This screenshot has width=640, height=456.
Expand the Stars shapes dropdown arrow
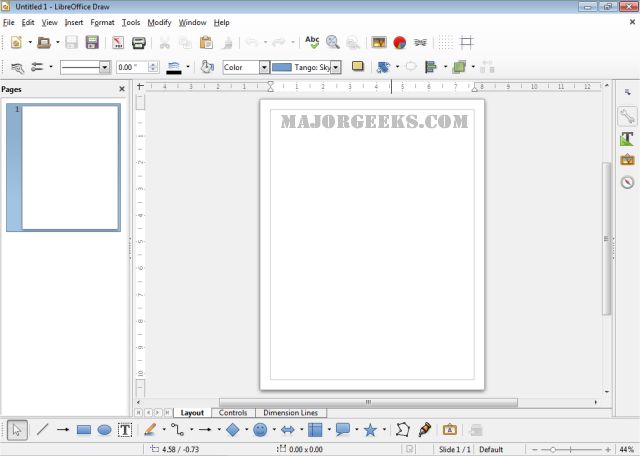(384, 429)
